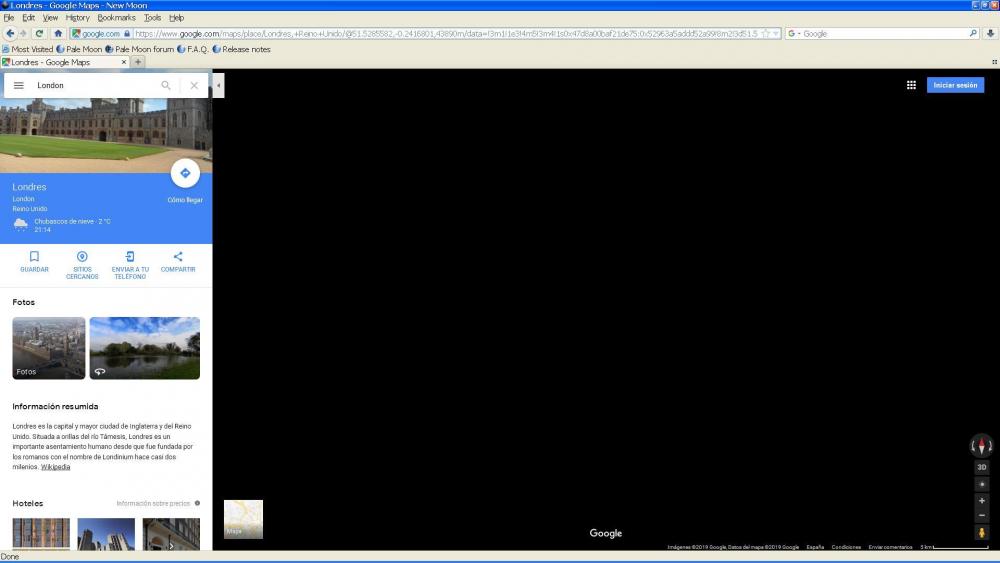This screenshot has height=563, width=1000.
Task: Click the browser Back arrow
Action: click(x=10, y=33)
